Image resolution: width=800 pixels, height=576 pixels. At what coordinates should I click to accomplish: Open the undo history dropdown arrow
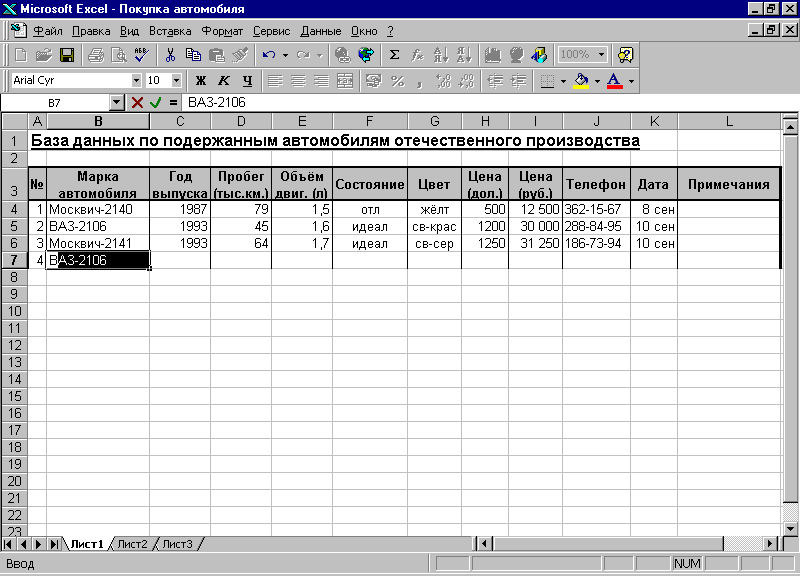click(285, 55)
